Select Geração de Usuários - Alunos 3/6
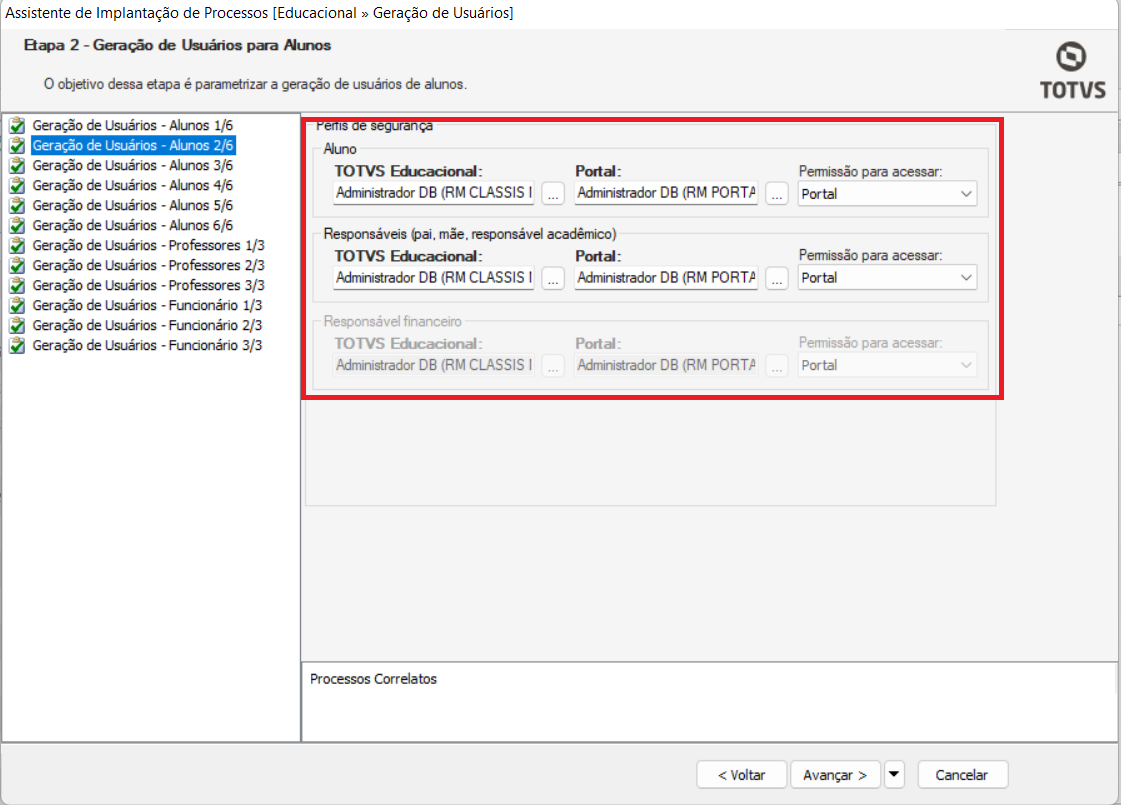Screen dimensions: 1121x805 click(133, 165)
